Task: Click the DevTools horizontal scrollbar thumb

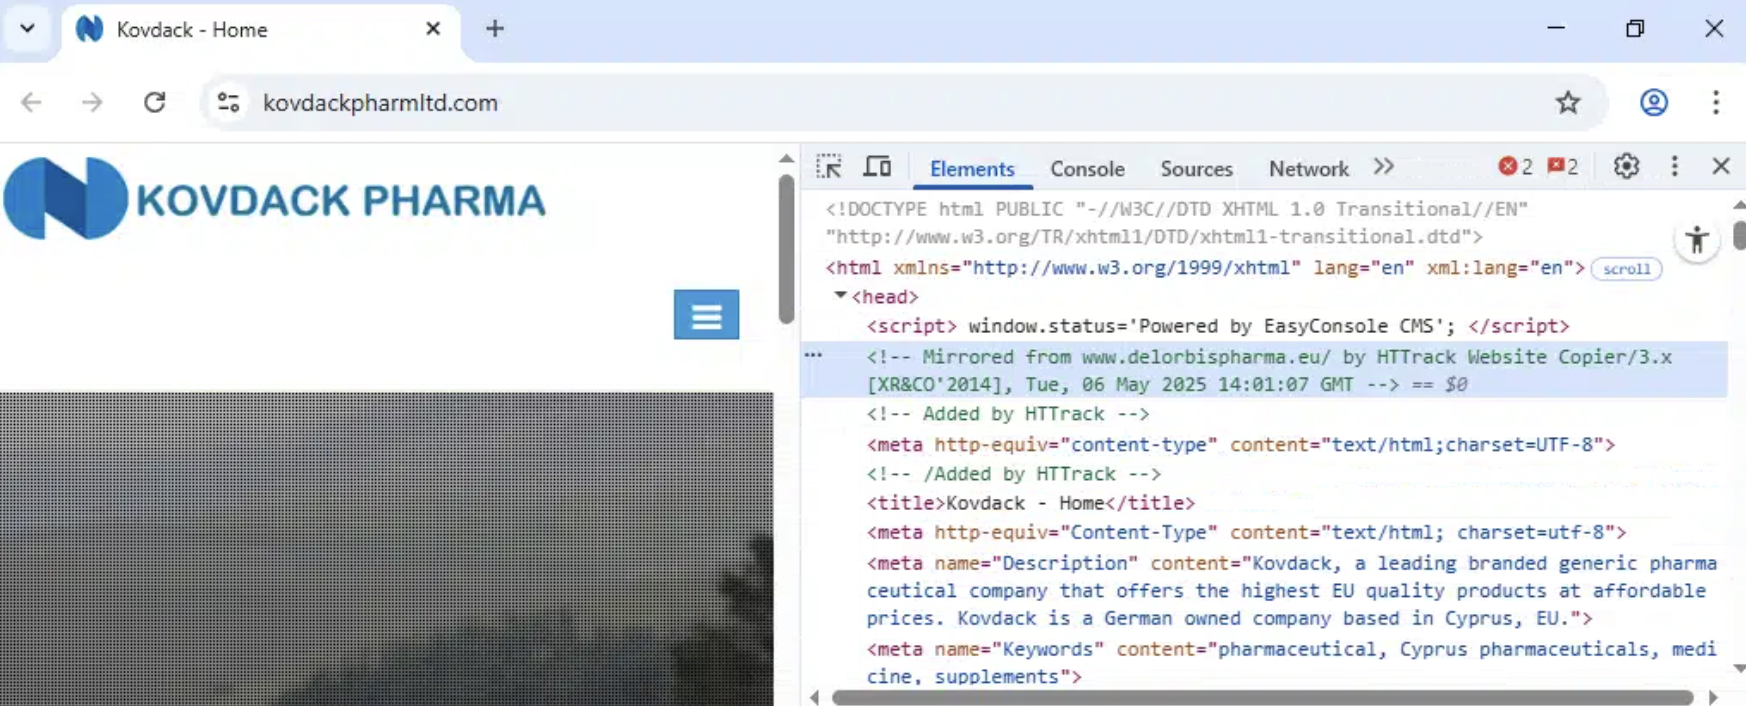Action: [1263, 697]
